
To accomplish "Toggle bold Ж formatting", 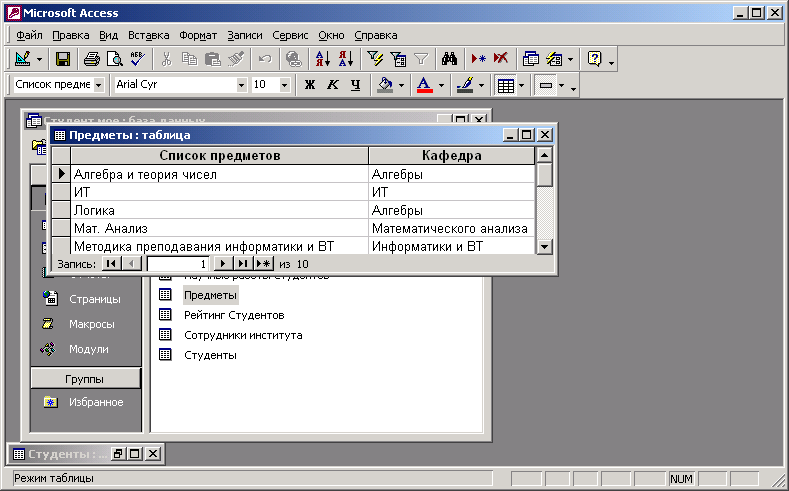I will 310,85.
